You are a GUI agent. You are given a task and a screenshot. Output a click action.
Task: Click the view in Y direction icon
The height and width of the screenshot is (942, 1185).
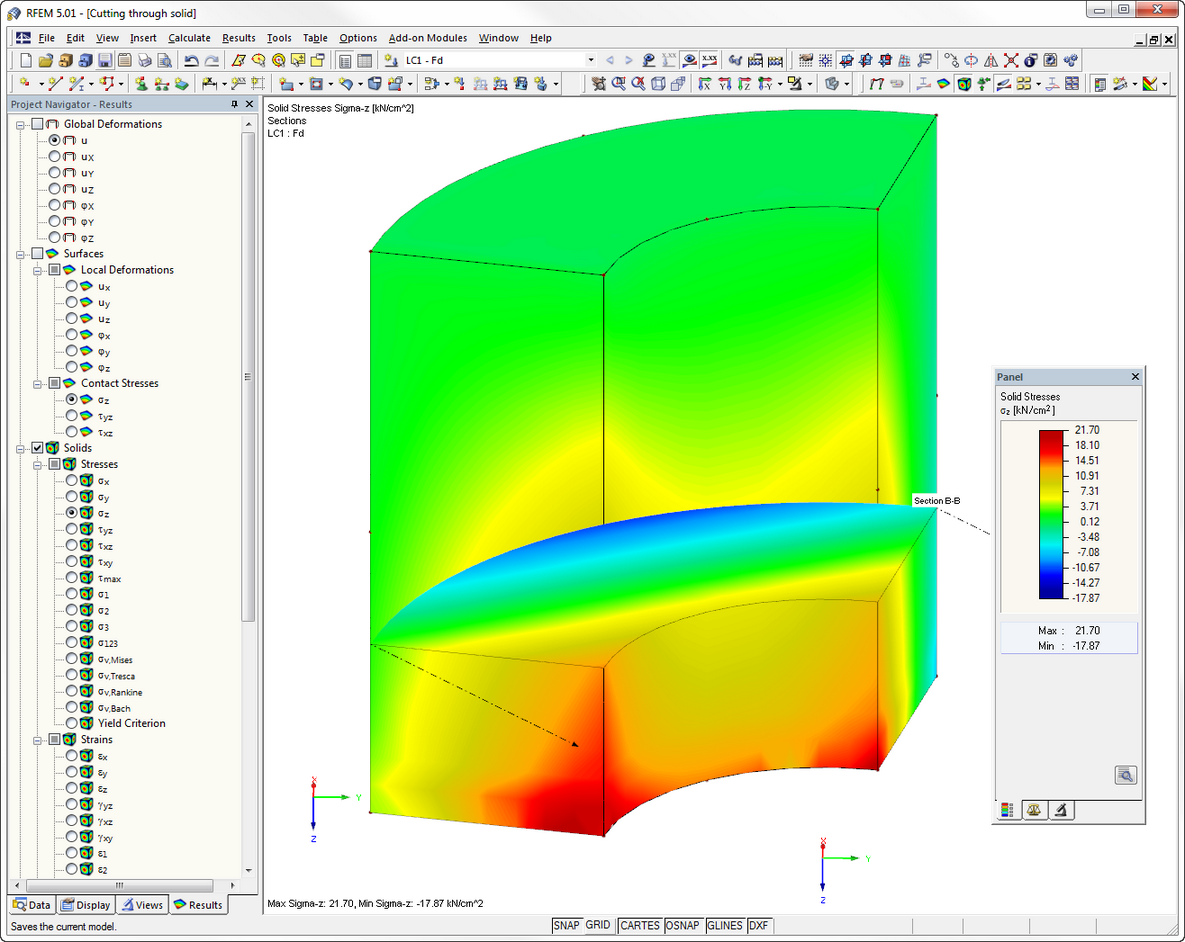(x=725, y=84)
